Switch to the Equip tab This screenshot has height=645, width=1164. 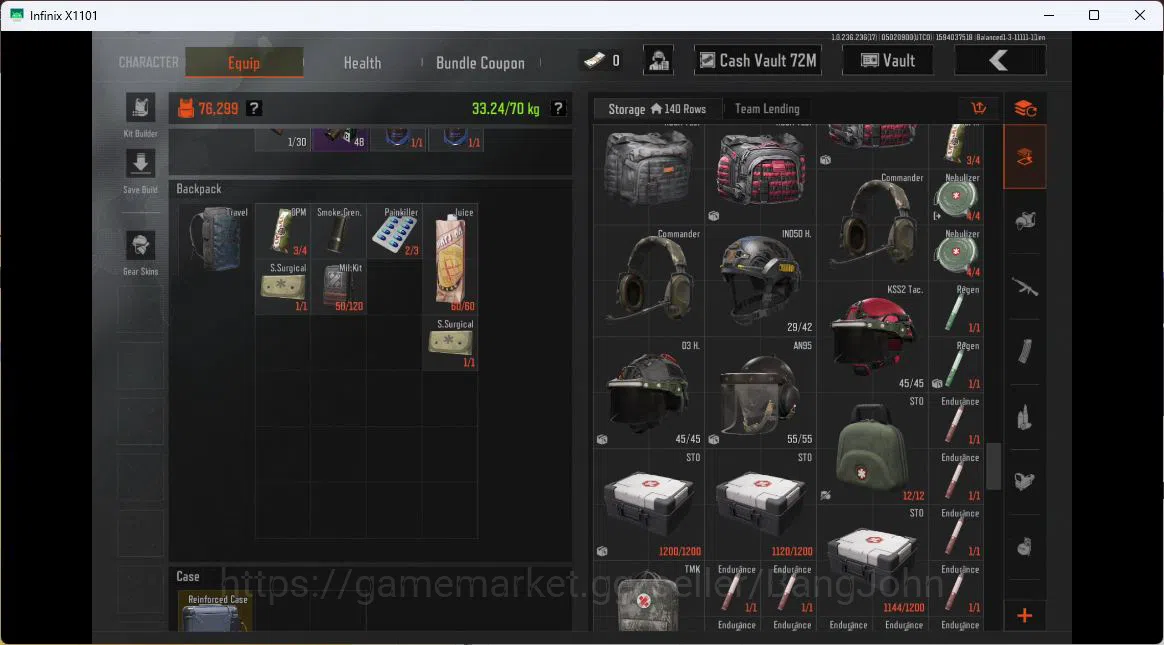click(x=244, y=62)
